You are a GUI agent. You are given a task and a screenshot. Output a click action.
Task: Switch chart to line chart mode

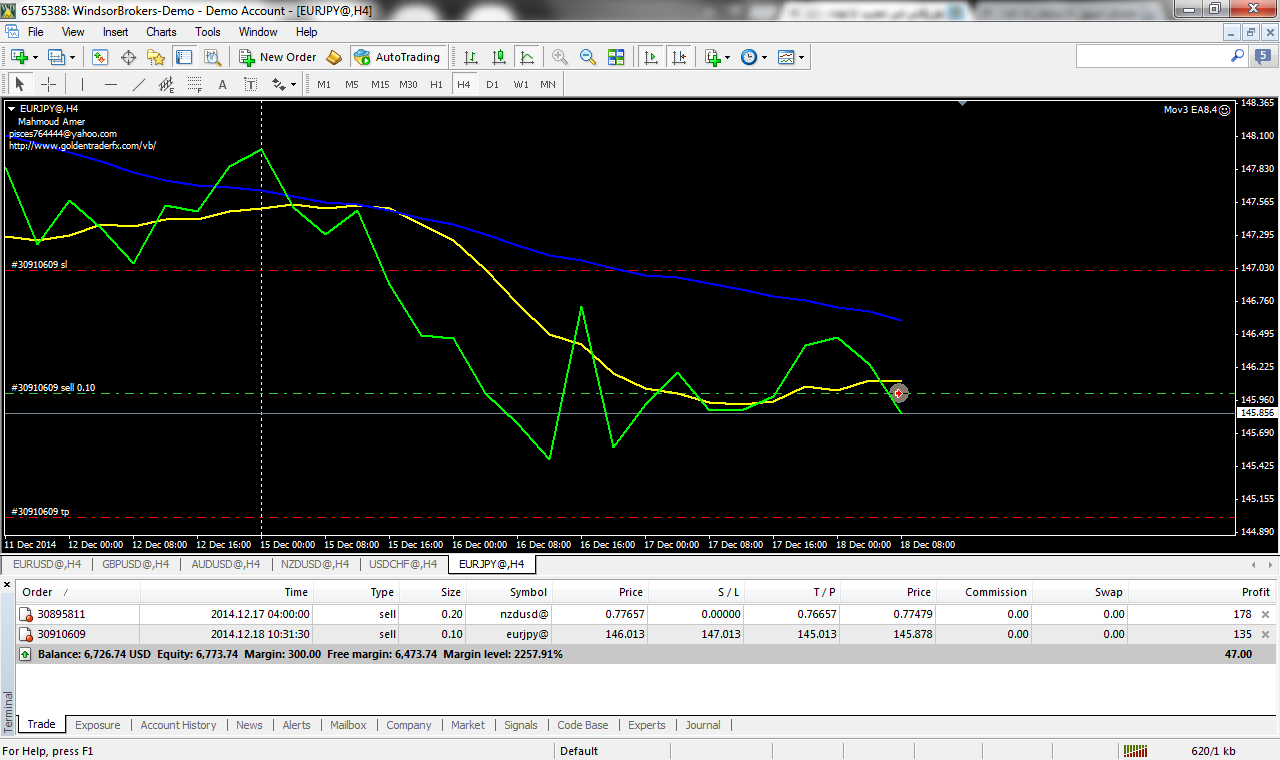pos(527,57)
